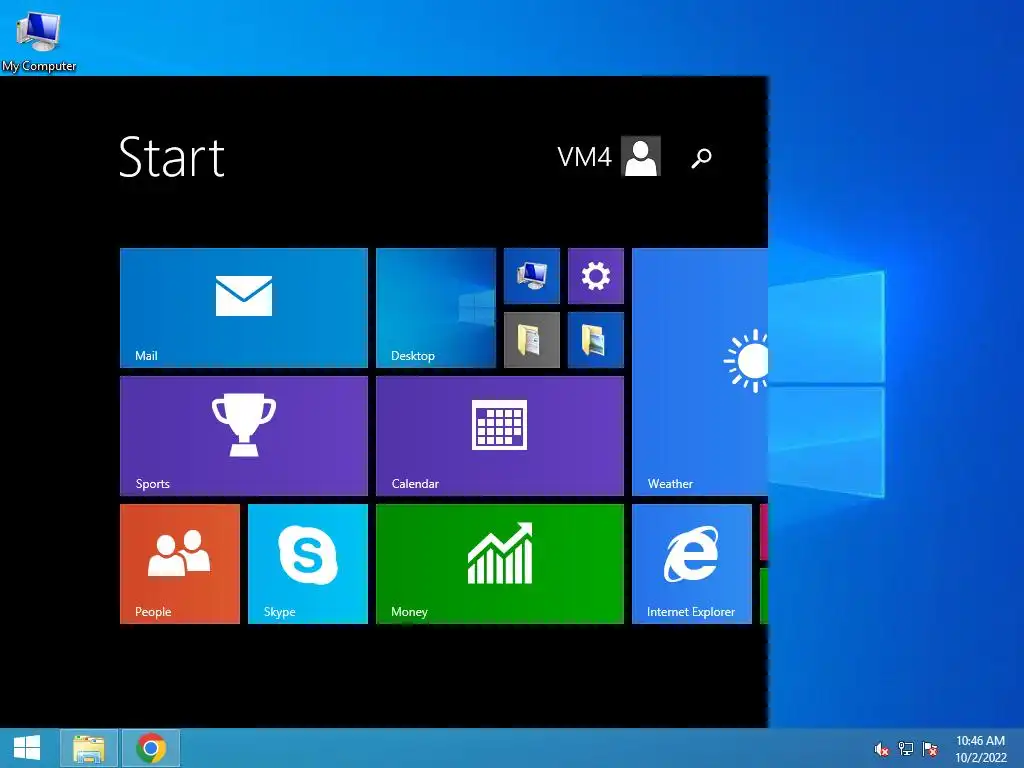1024x768 pixels.
Task: Click the VM4 user account picture
Action: click(641, 156)
